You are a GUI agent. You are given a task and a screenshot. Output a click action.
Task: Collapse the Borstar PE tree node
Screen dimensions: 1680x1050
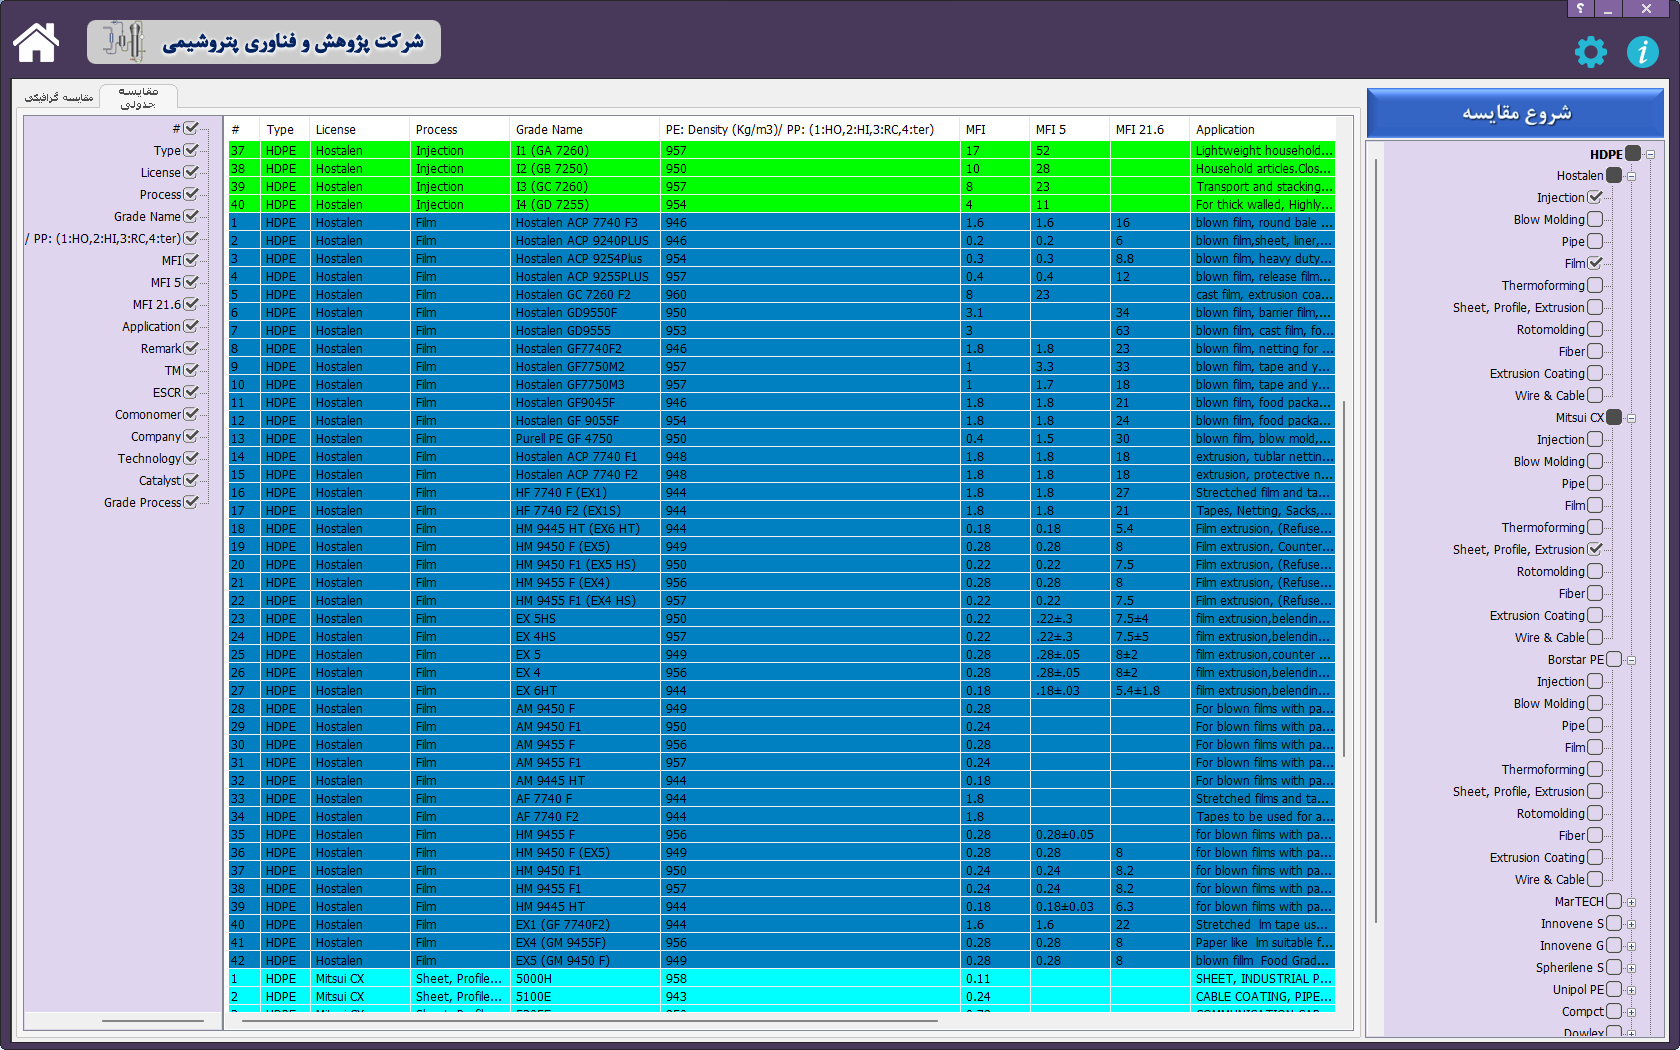pos(1631,660)
